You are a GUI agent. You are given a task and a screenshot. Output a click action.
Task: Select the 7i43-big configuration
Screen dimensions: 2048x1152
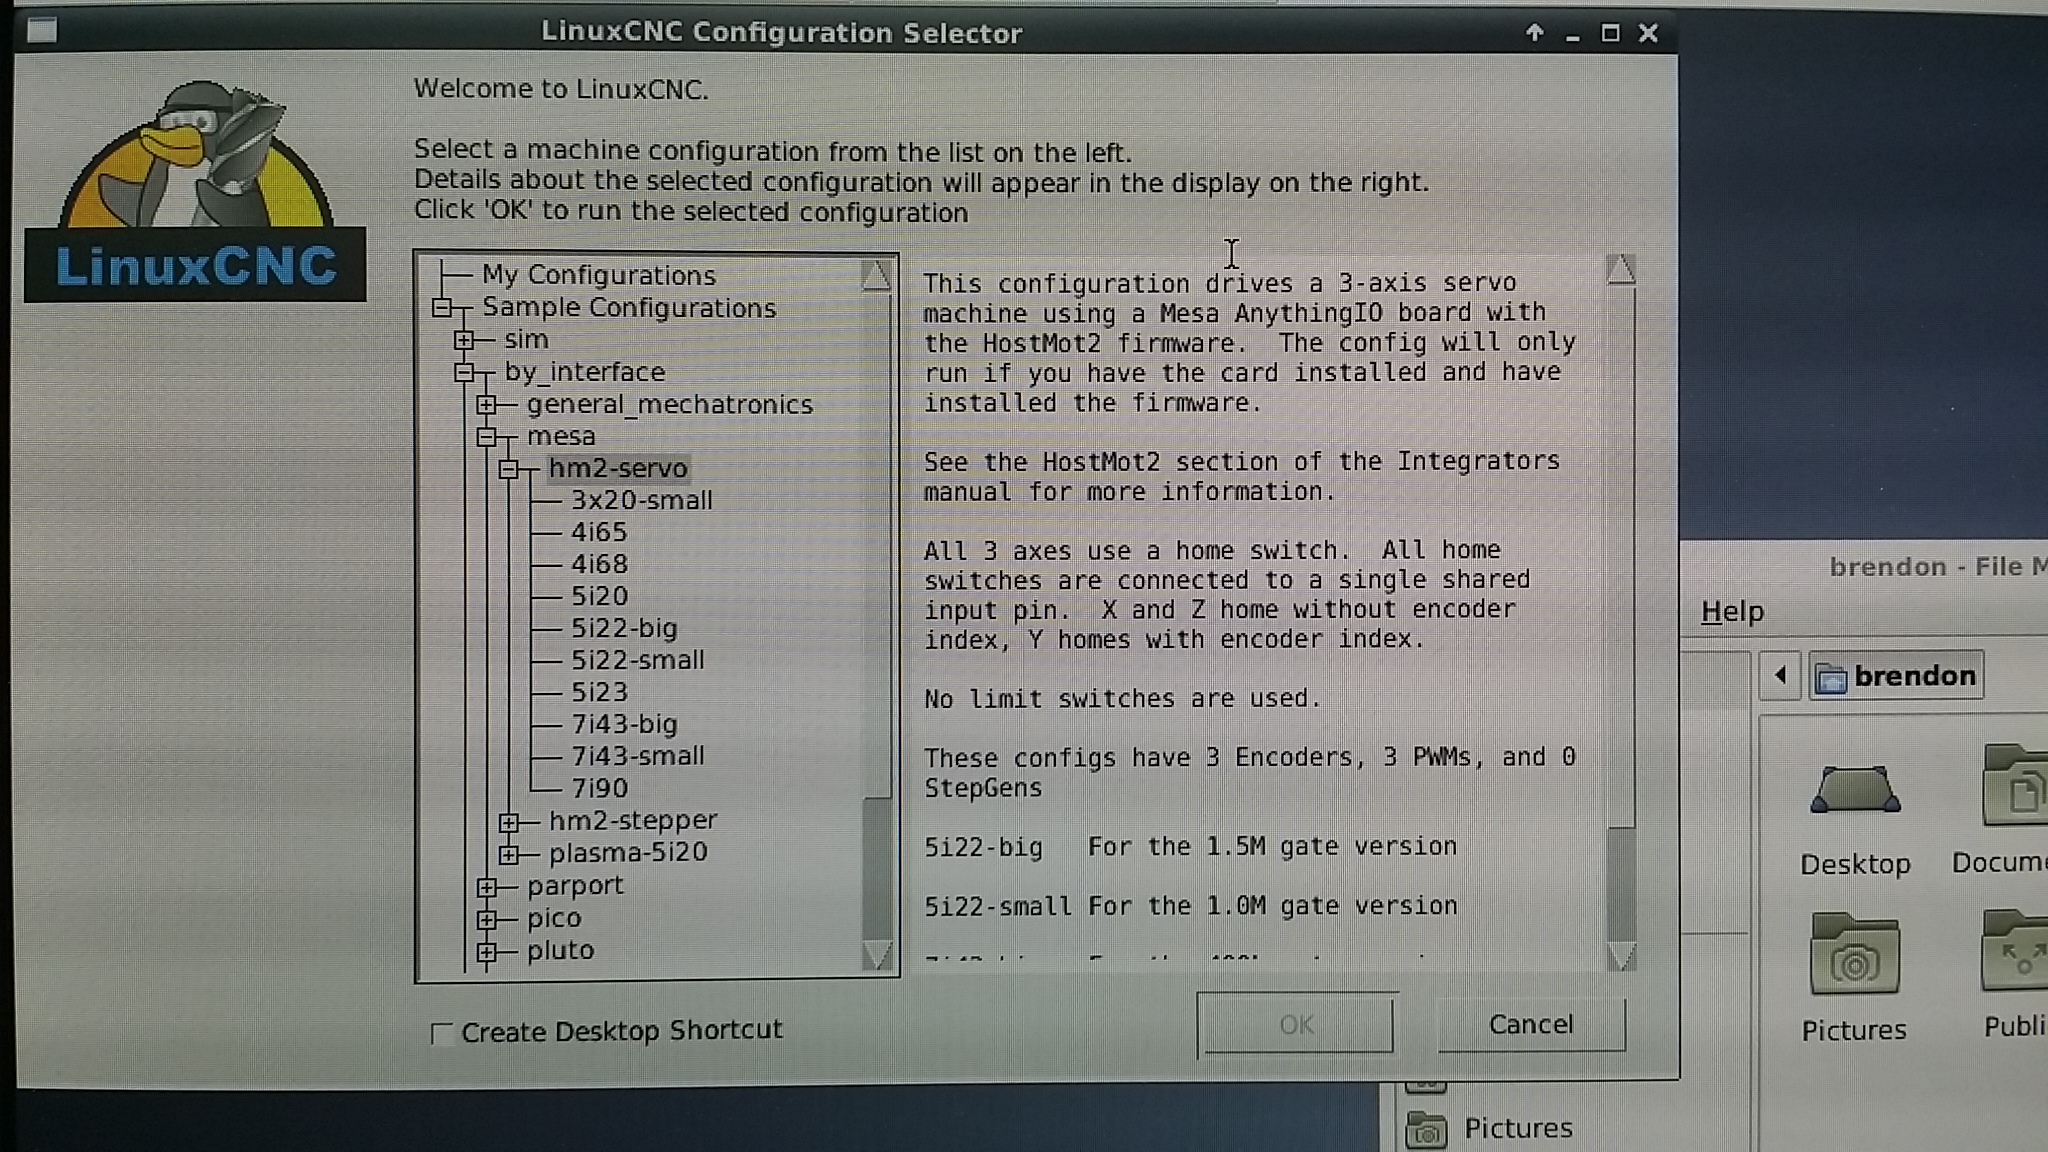point(624,724)
